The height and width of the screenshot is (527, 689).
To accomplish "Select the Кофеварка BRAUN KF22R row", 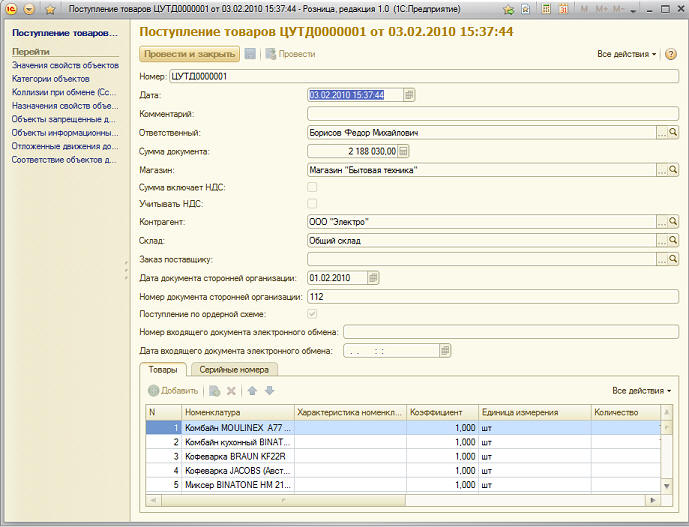I will (403, 456).
